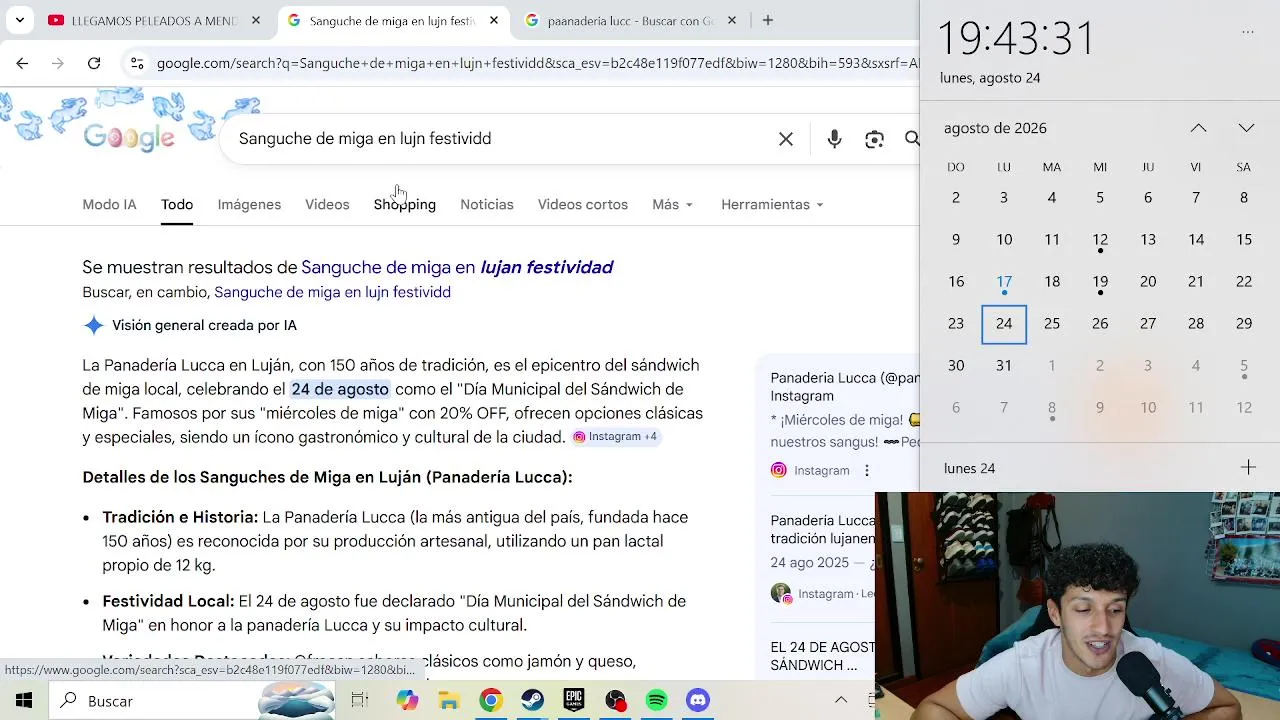Viewport: 1280px width, 720px height.
Task: Select August 24 in the calendar
Action: click(x=1004, y=324)
